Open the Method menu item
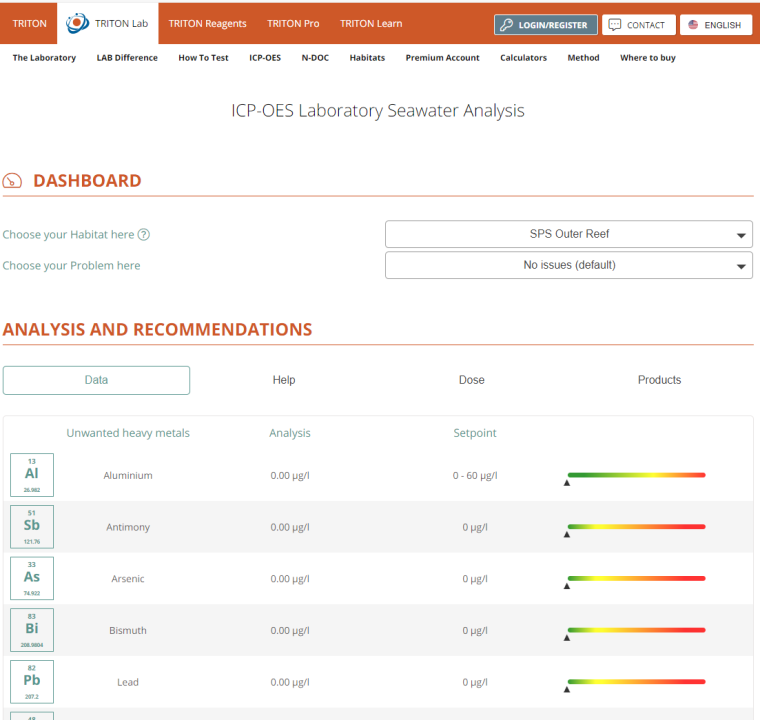Viewport: 760px width, 720px height. [584, 58]
